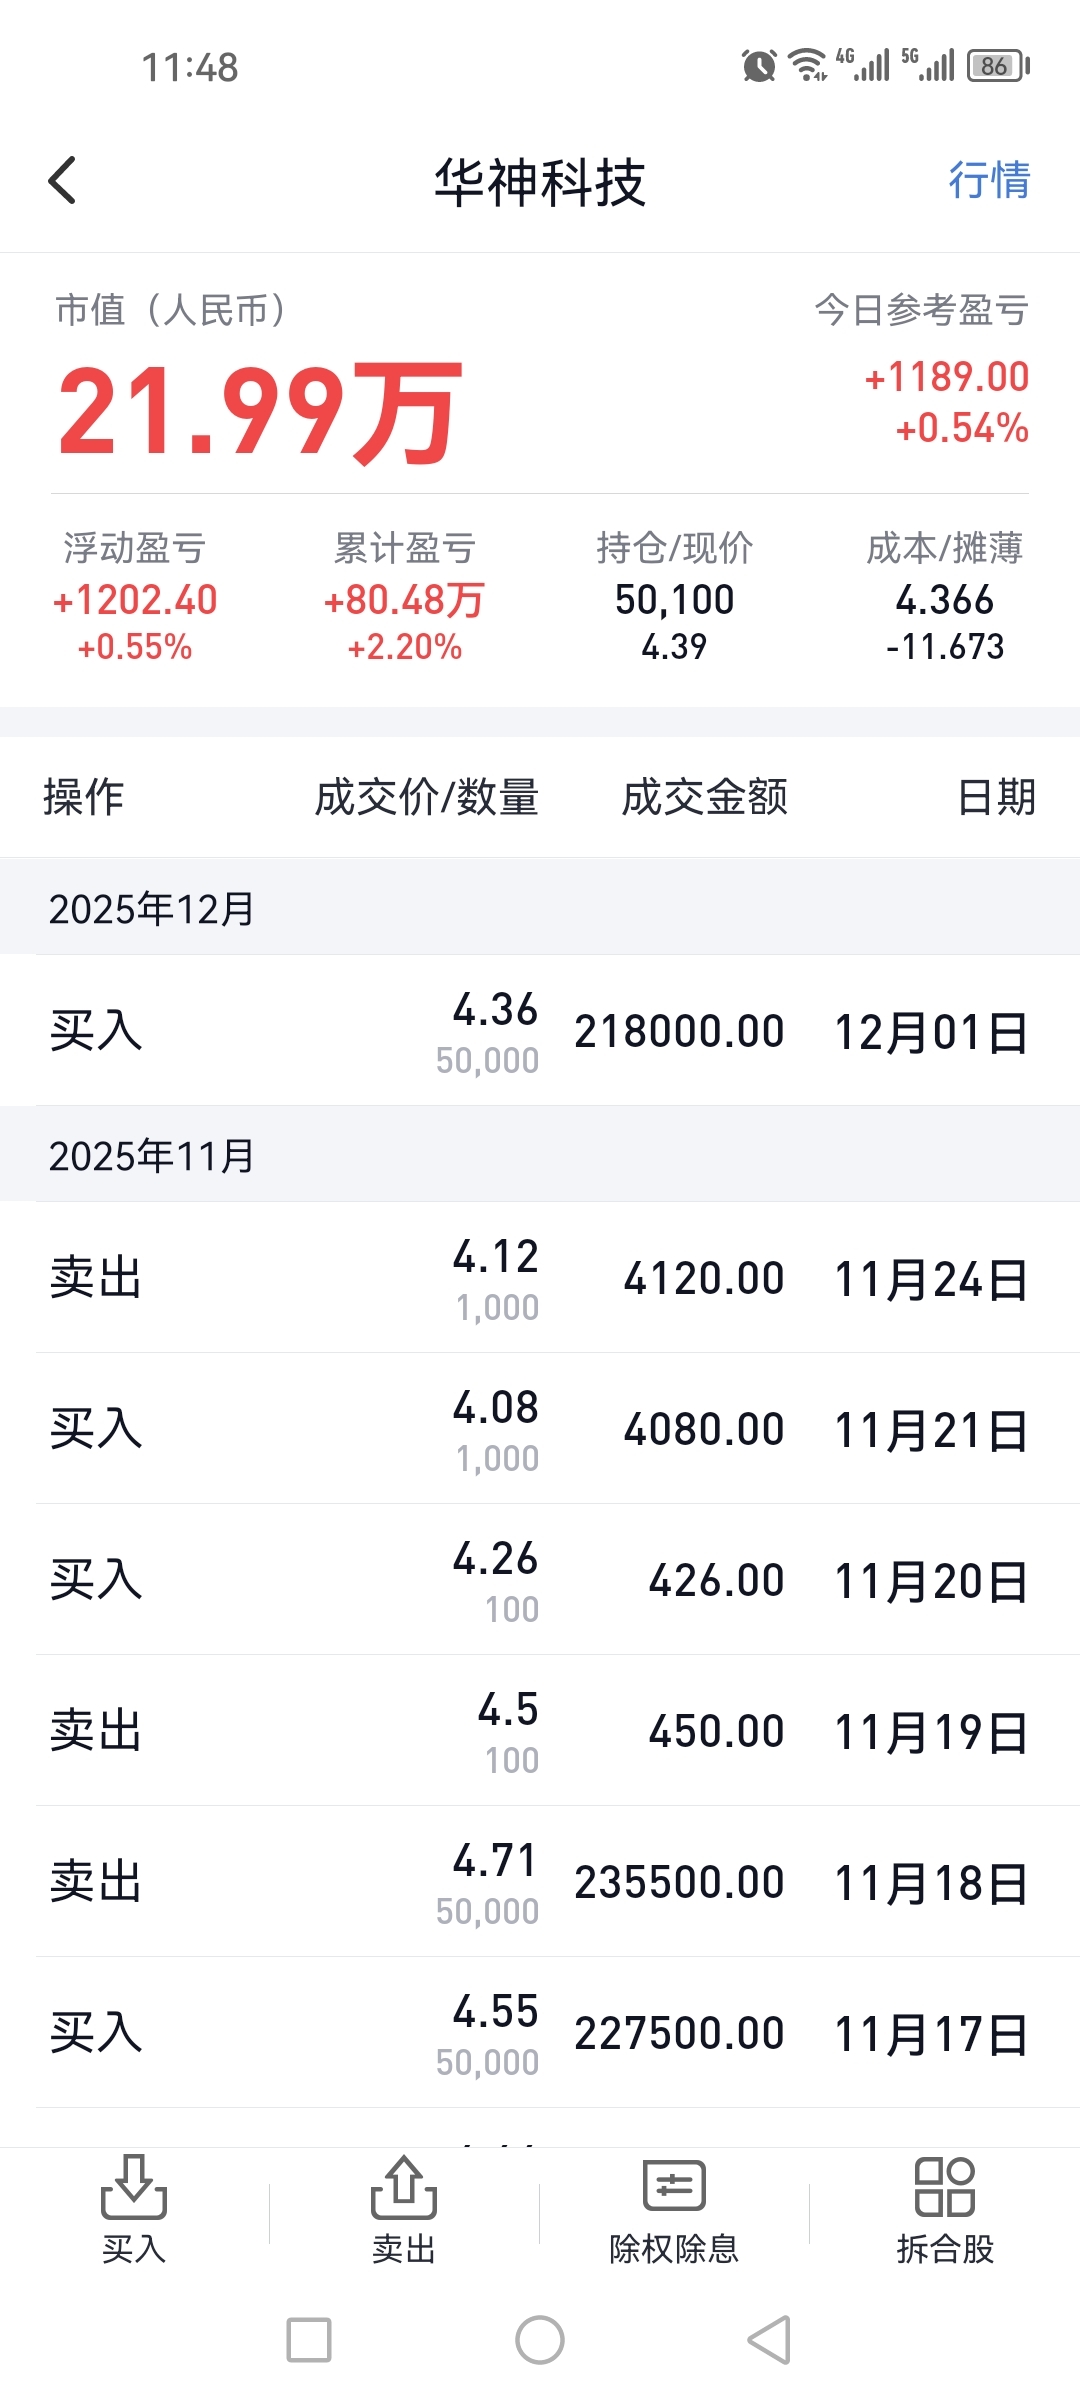
Task: Select the 2025年11月 month section header
Action: pyautogui.click(x=152, y=1156)
